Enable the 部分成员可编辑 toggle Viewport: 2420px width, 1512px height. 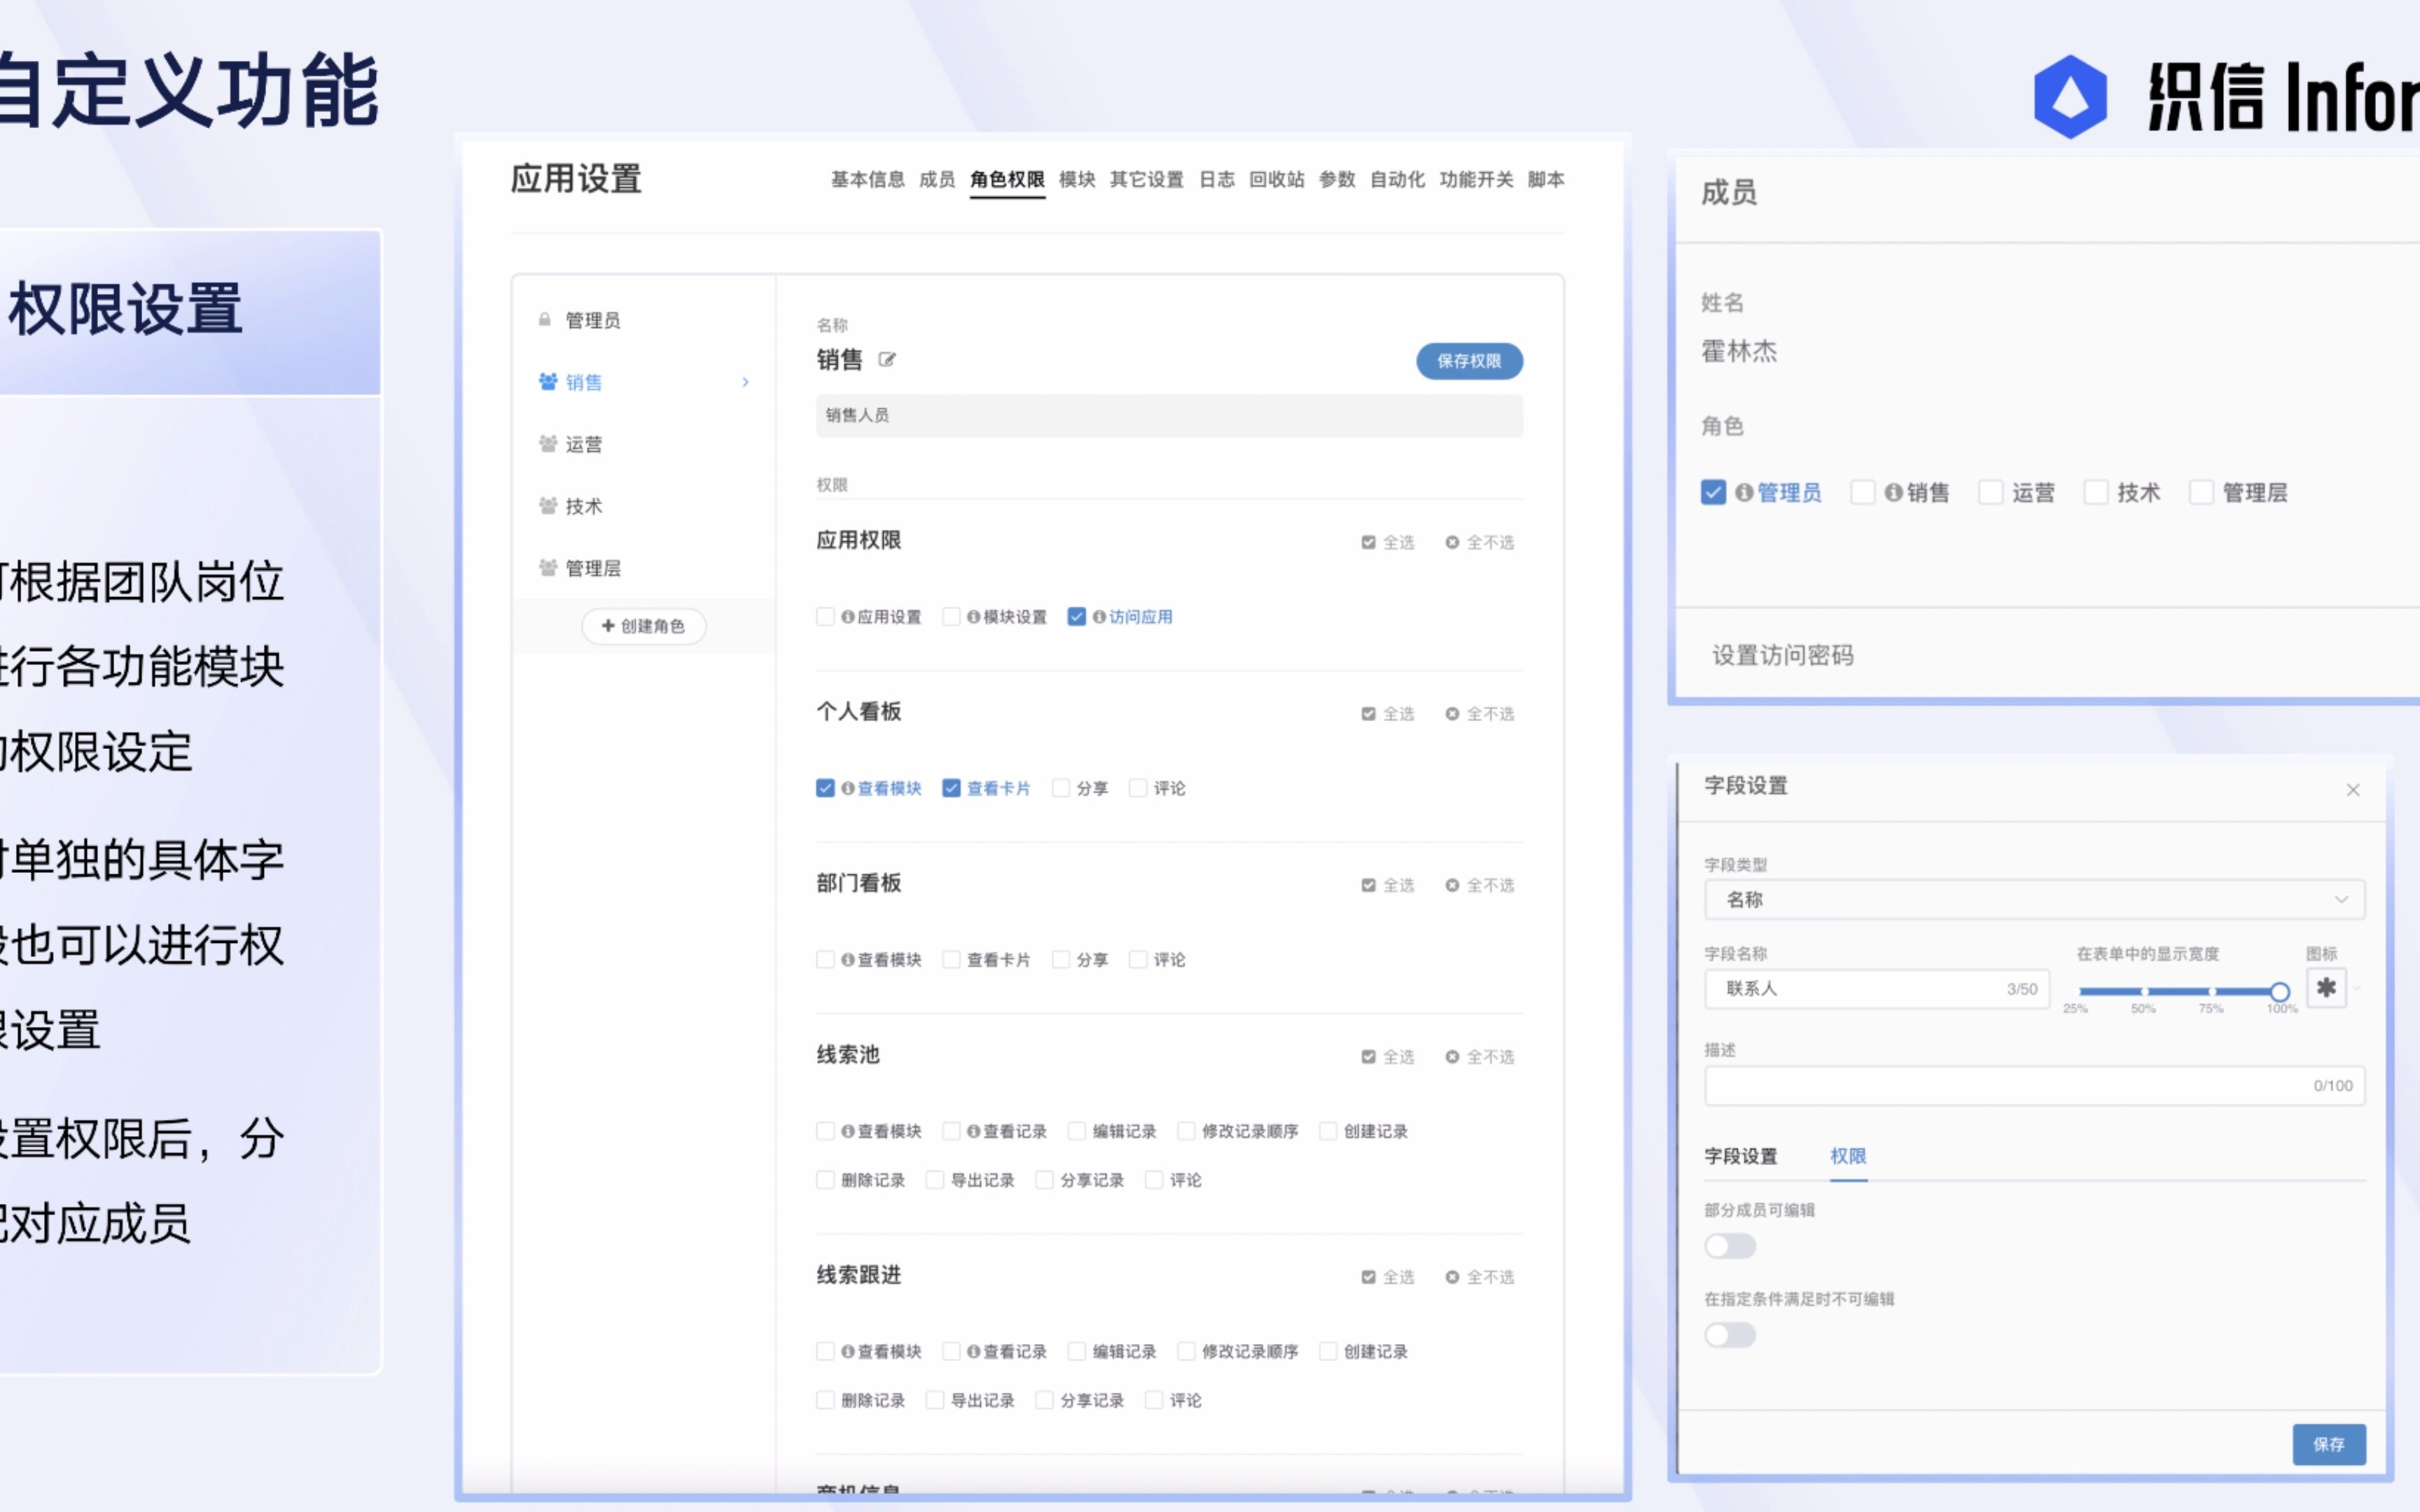tap(1730, 1246)
